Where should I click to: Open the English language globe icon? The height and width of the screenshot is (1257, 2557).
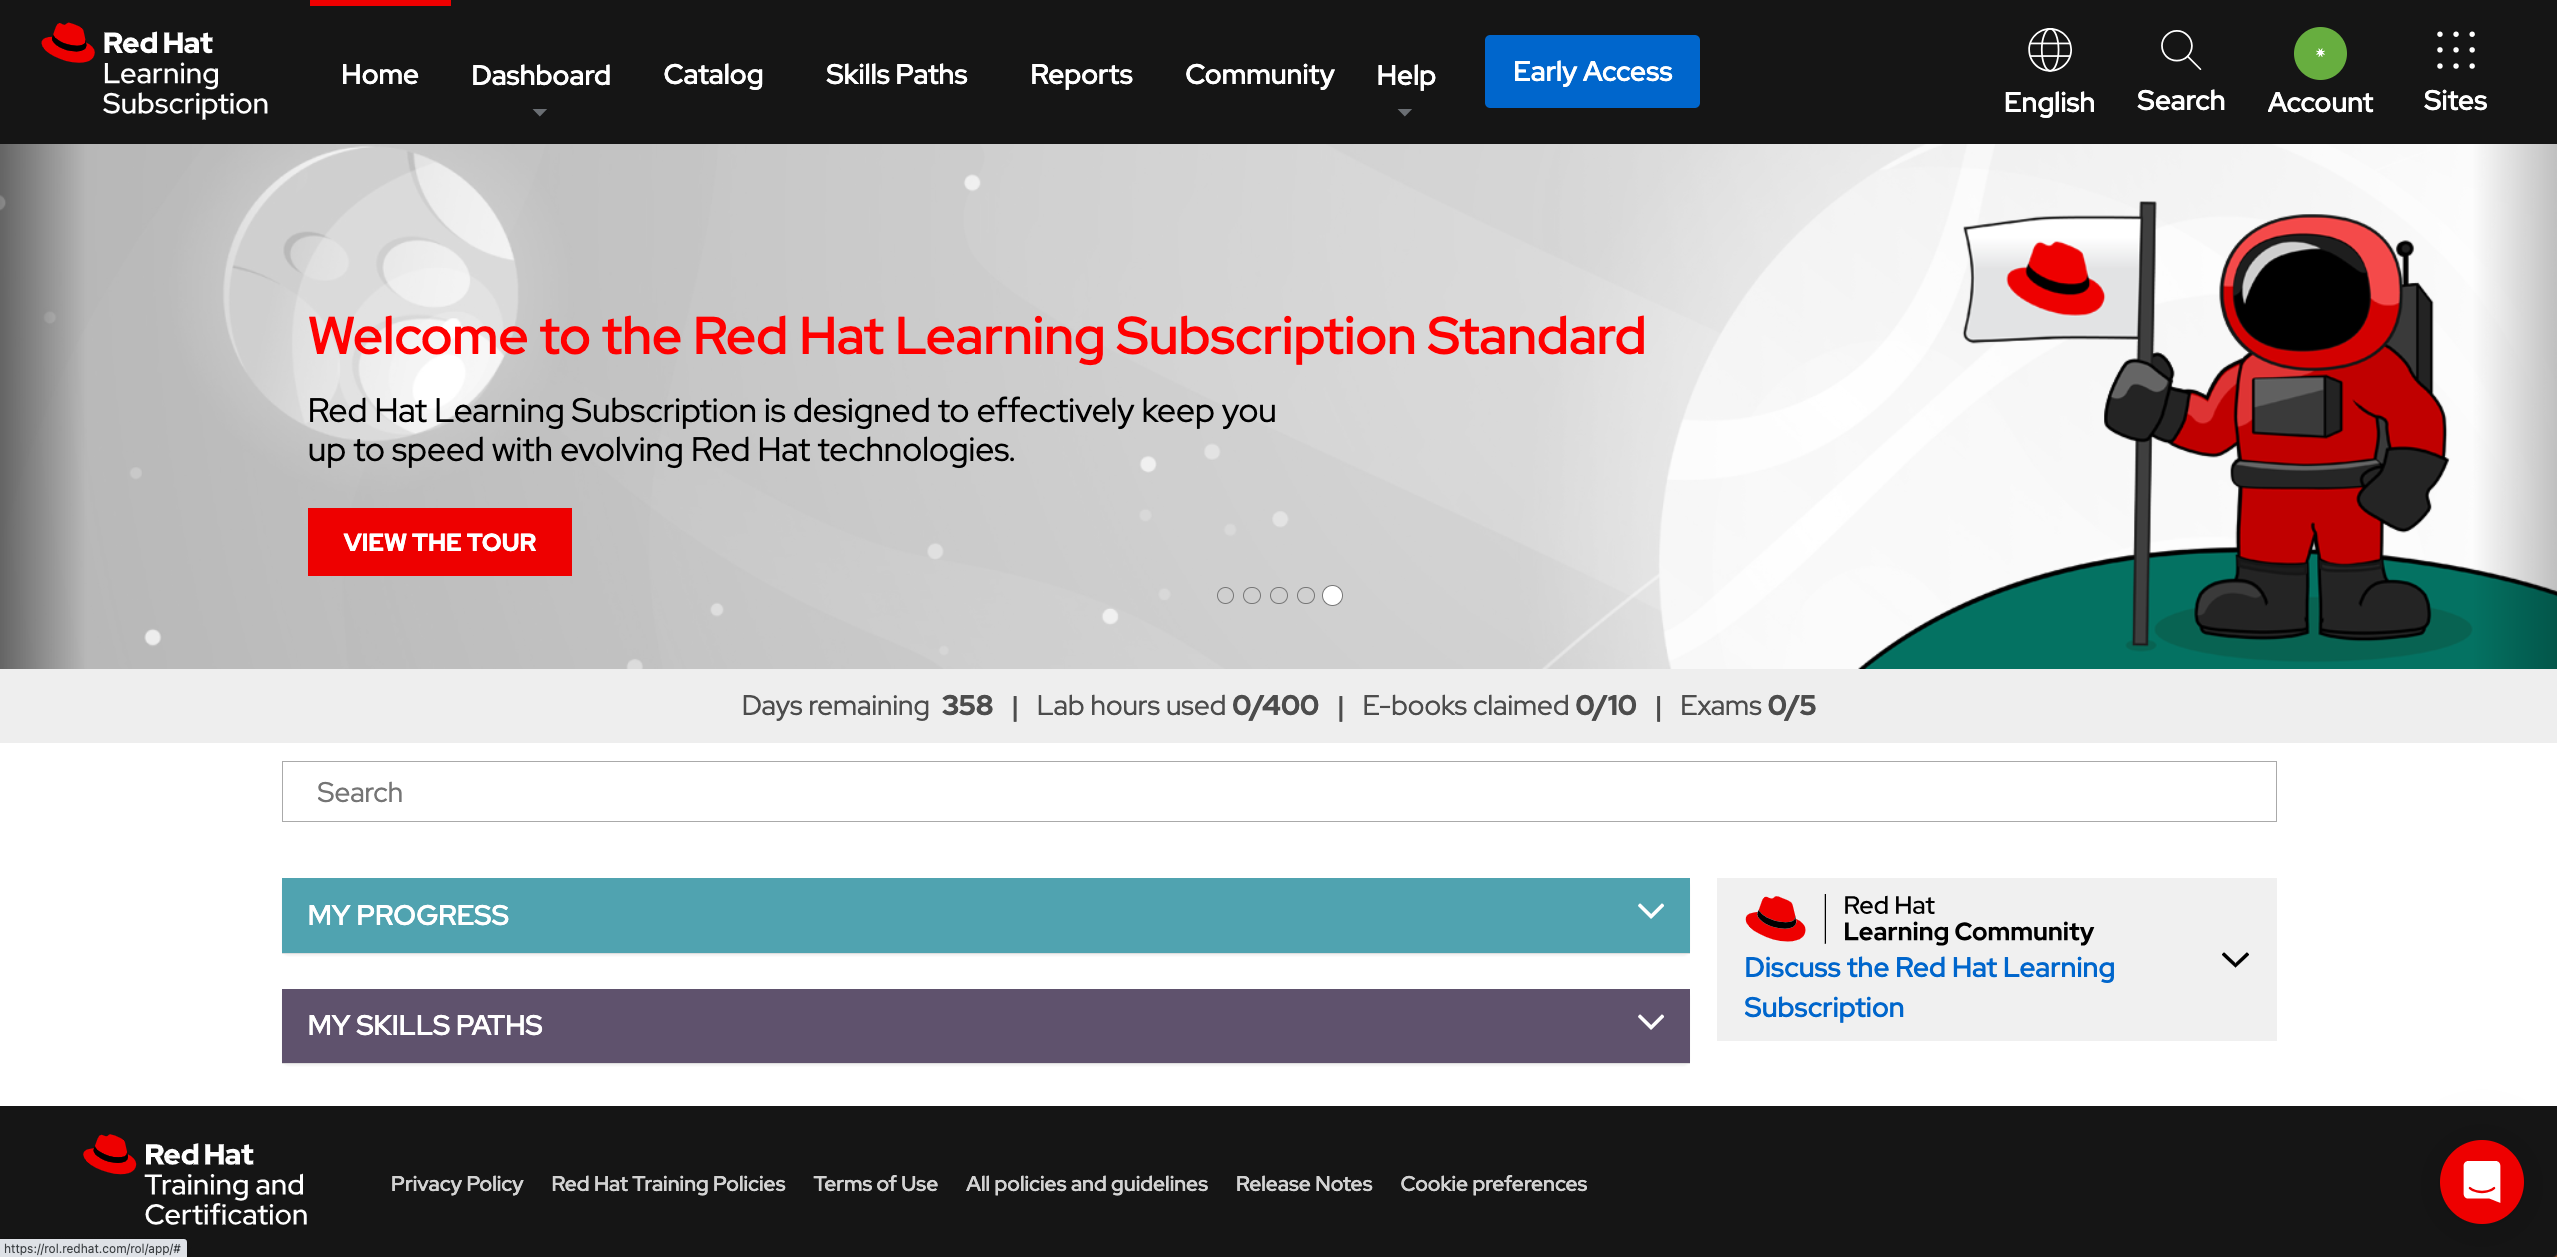click(2048, 52)
